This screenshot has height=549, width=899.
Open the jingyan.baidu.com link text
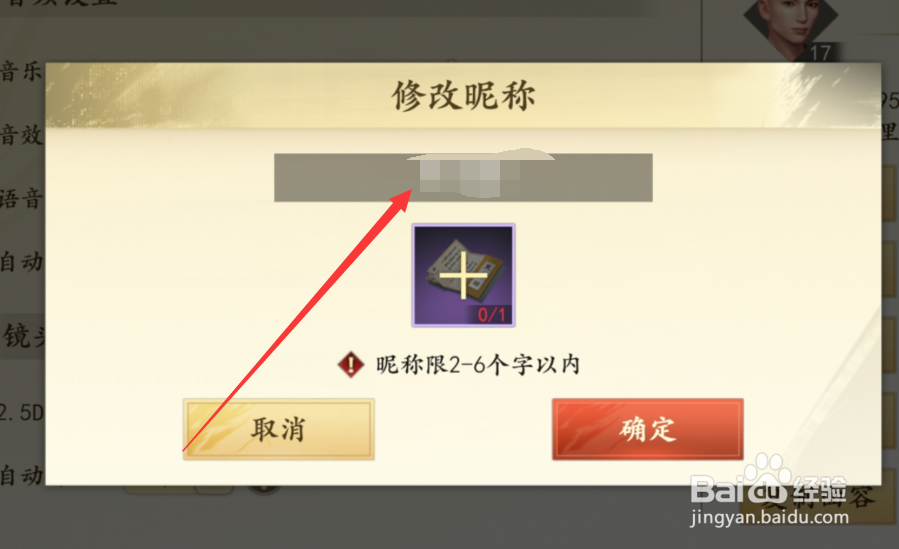pos(769,517)
